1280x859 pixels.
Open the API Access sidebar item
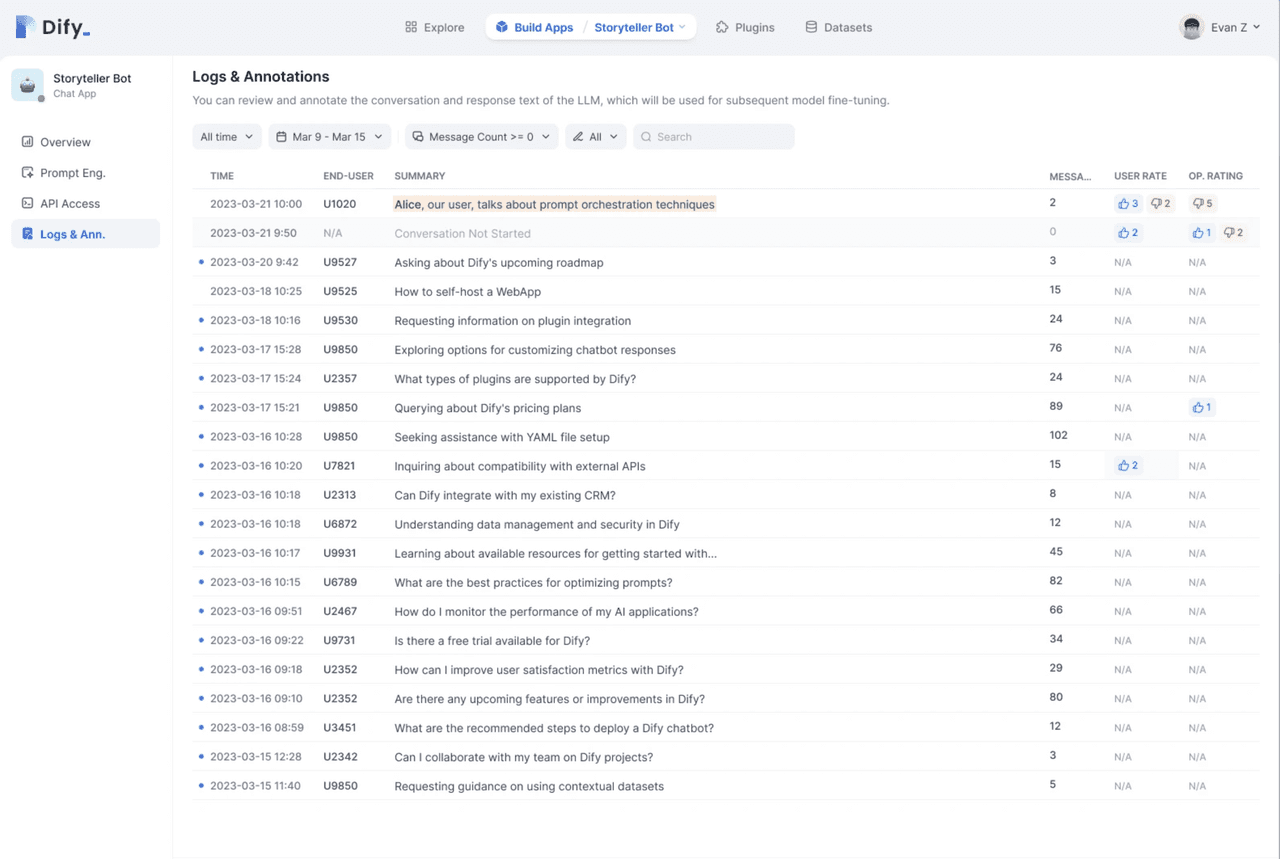[70, 203]
